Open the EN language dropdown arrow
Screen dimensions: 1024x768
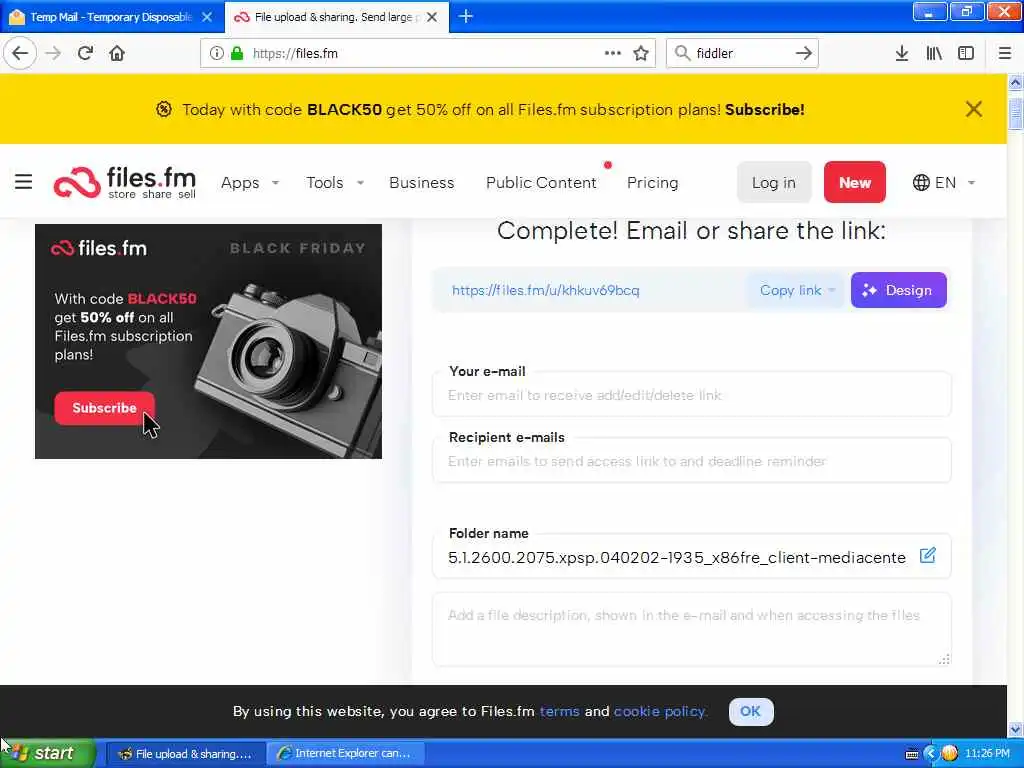971,183
